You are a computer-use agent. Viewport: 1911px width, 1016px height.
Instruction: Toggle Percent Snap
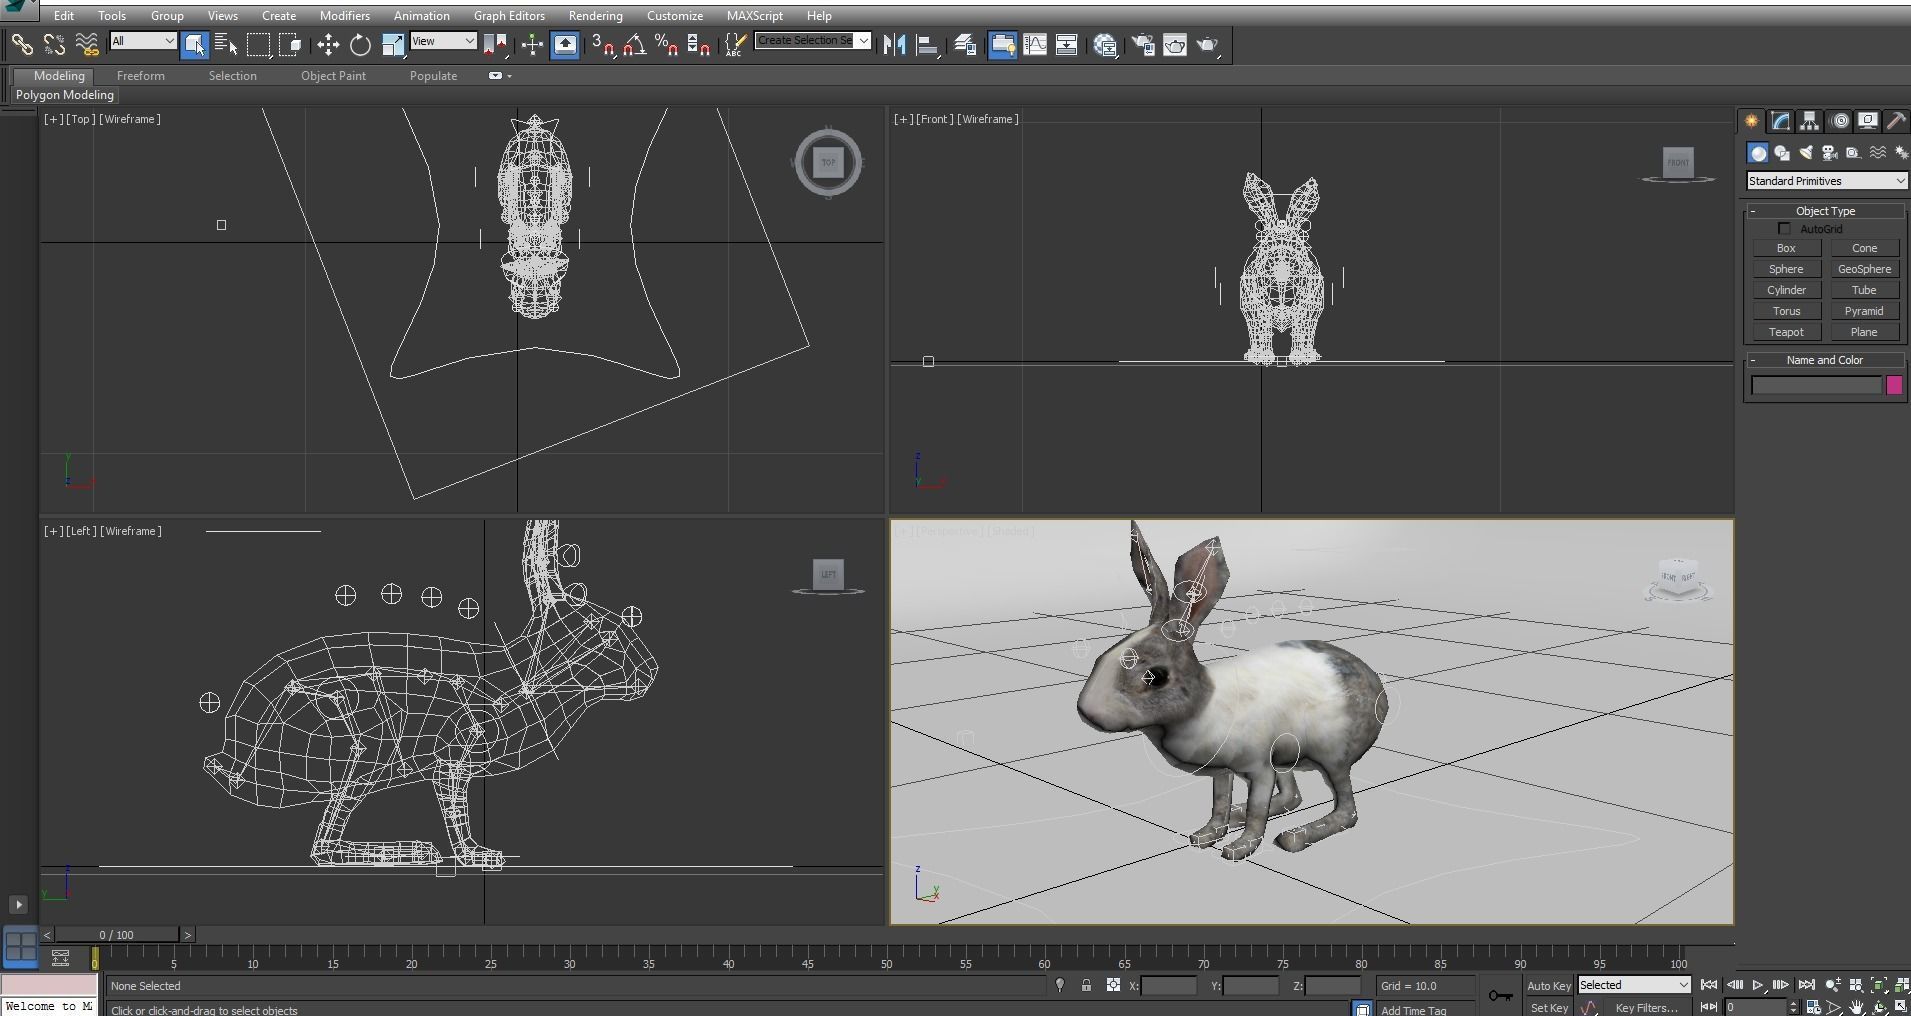[666, 44]
